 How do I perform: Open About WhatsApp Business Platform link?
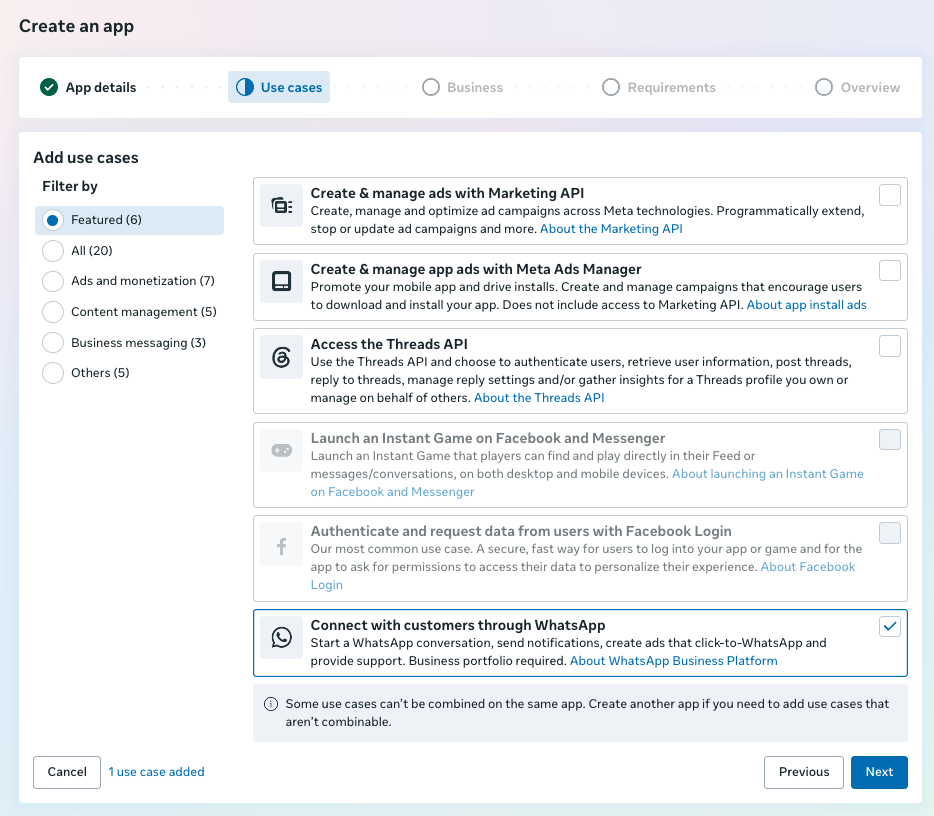(x=674, y=661)
